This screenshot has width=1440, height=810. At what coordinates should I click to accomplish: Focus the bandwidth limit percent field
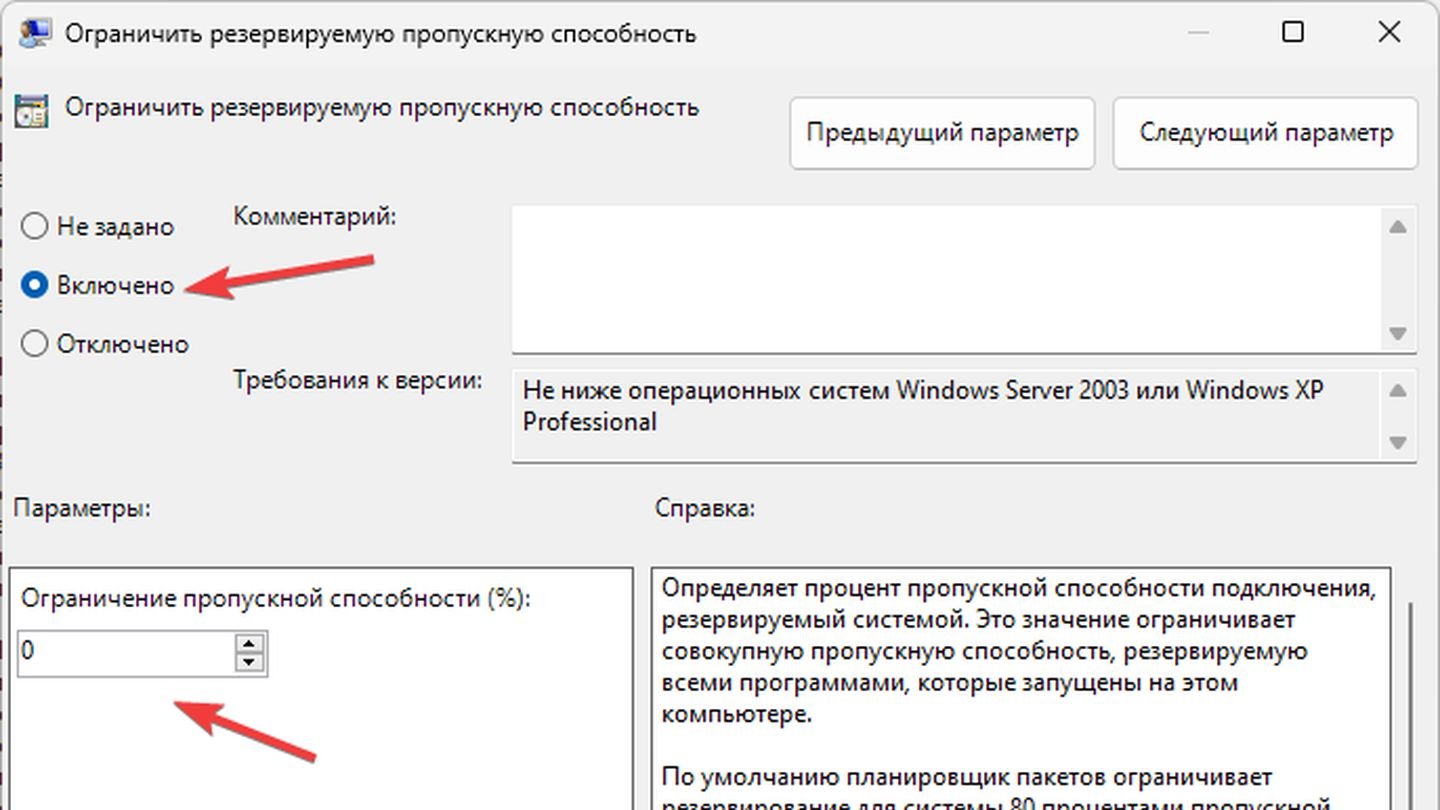tap(127, 652)
